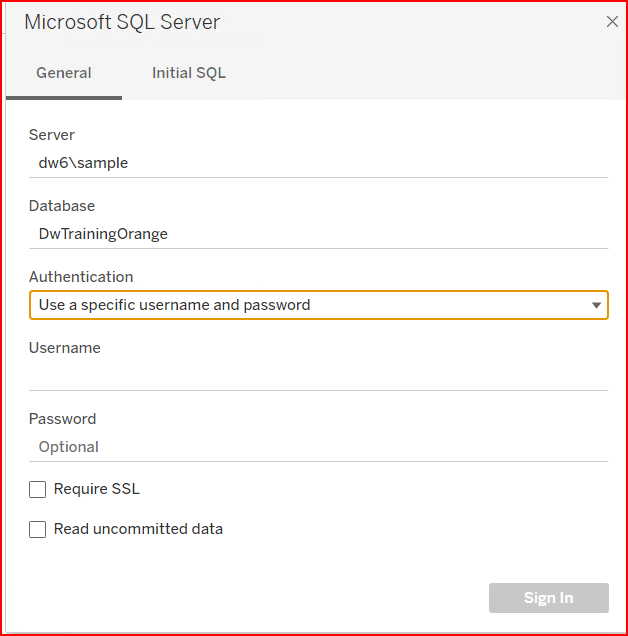Enable the Require SSL checkbox
The height and width of the screenshot is (636, 628).
coord(38,489)
